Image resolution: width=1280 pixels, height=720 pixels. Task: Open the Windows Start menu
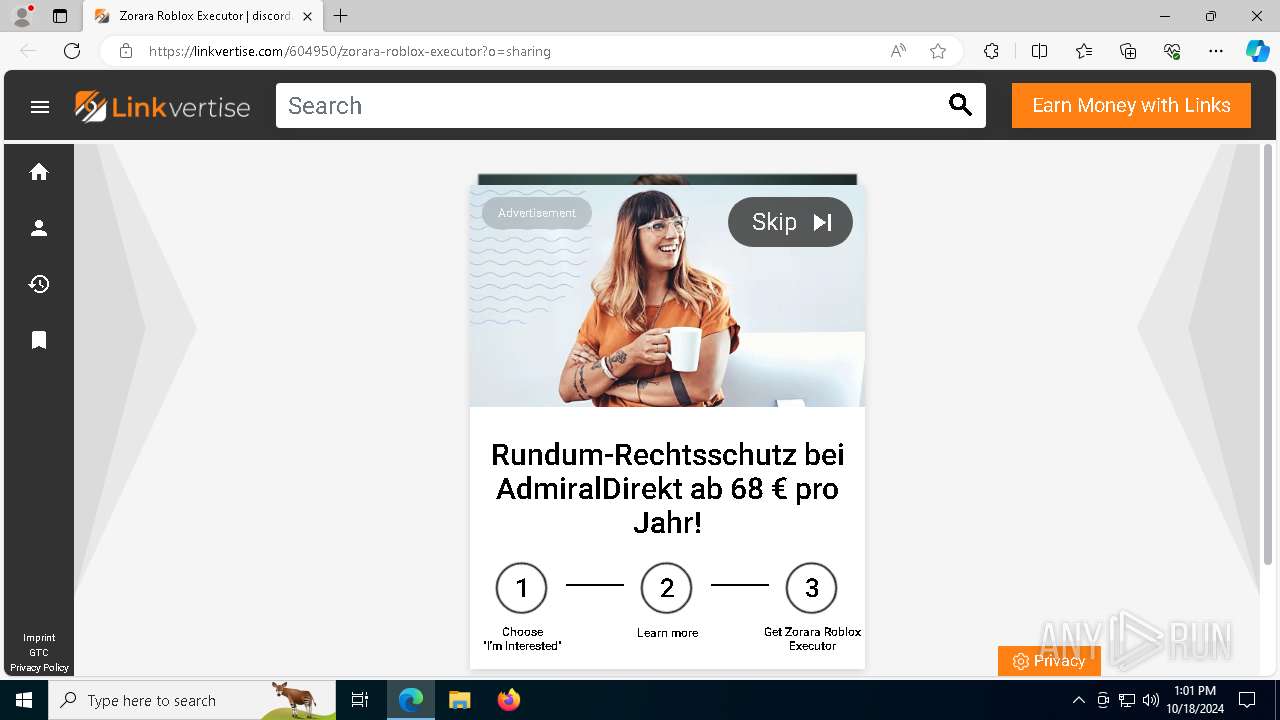[x=24, y=700]
